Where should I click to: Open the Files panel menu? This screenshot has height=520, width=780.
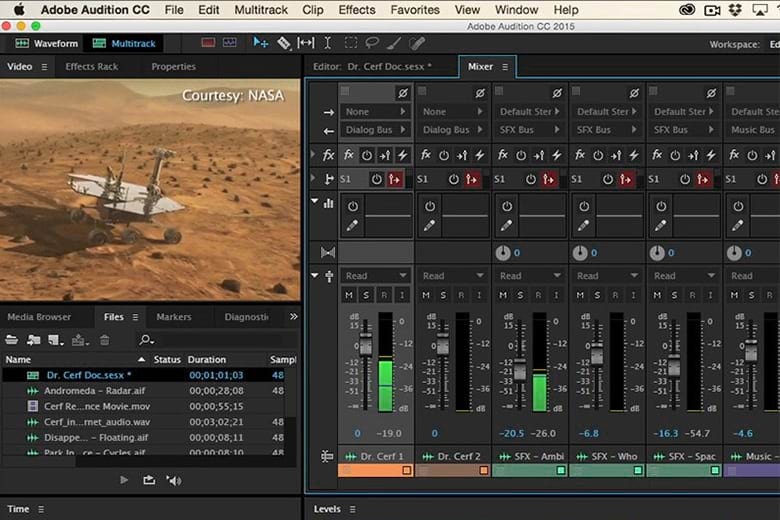tap(135, 317)
